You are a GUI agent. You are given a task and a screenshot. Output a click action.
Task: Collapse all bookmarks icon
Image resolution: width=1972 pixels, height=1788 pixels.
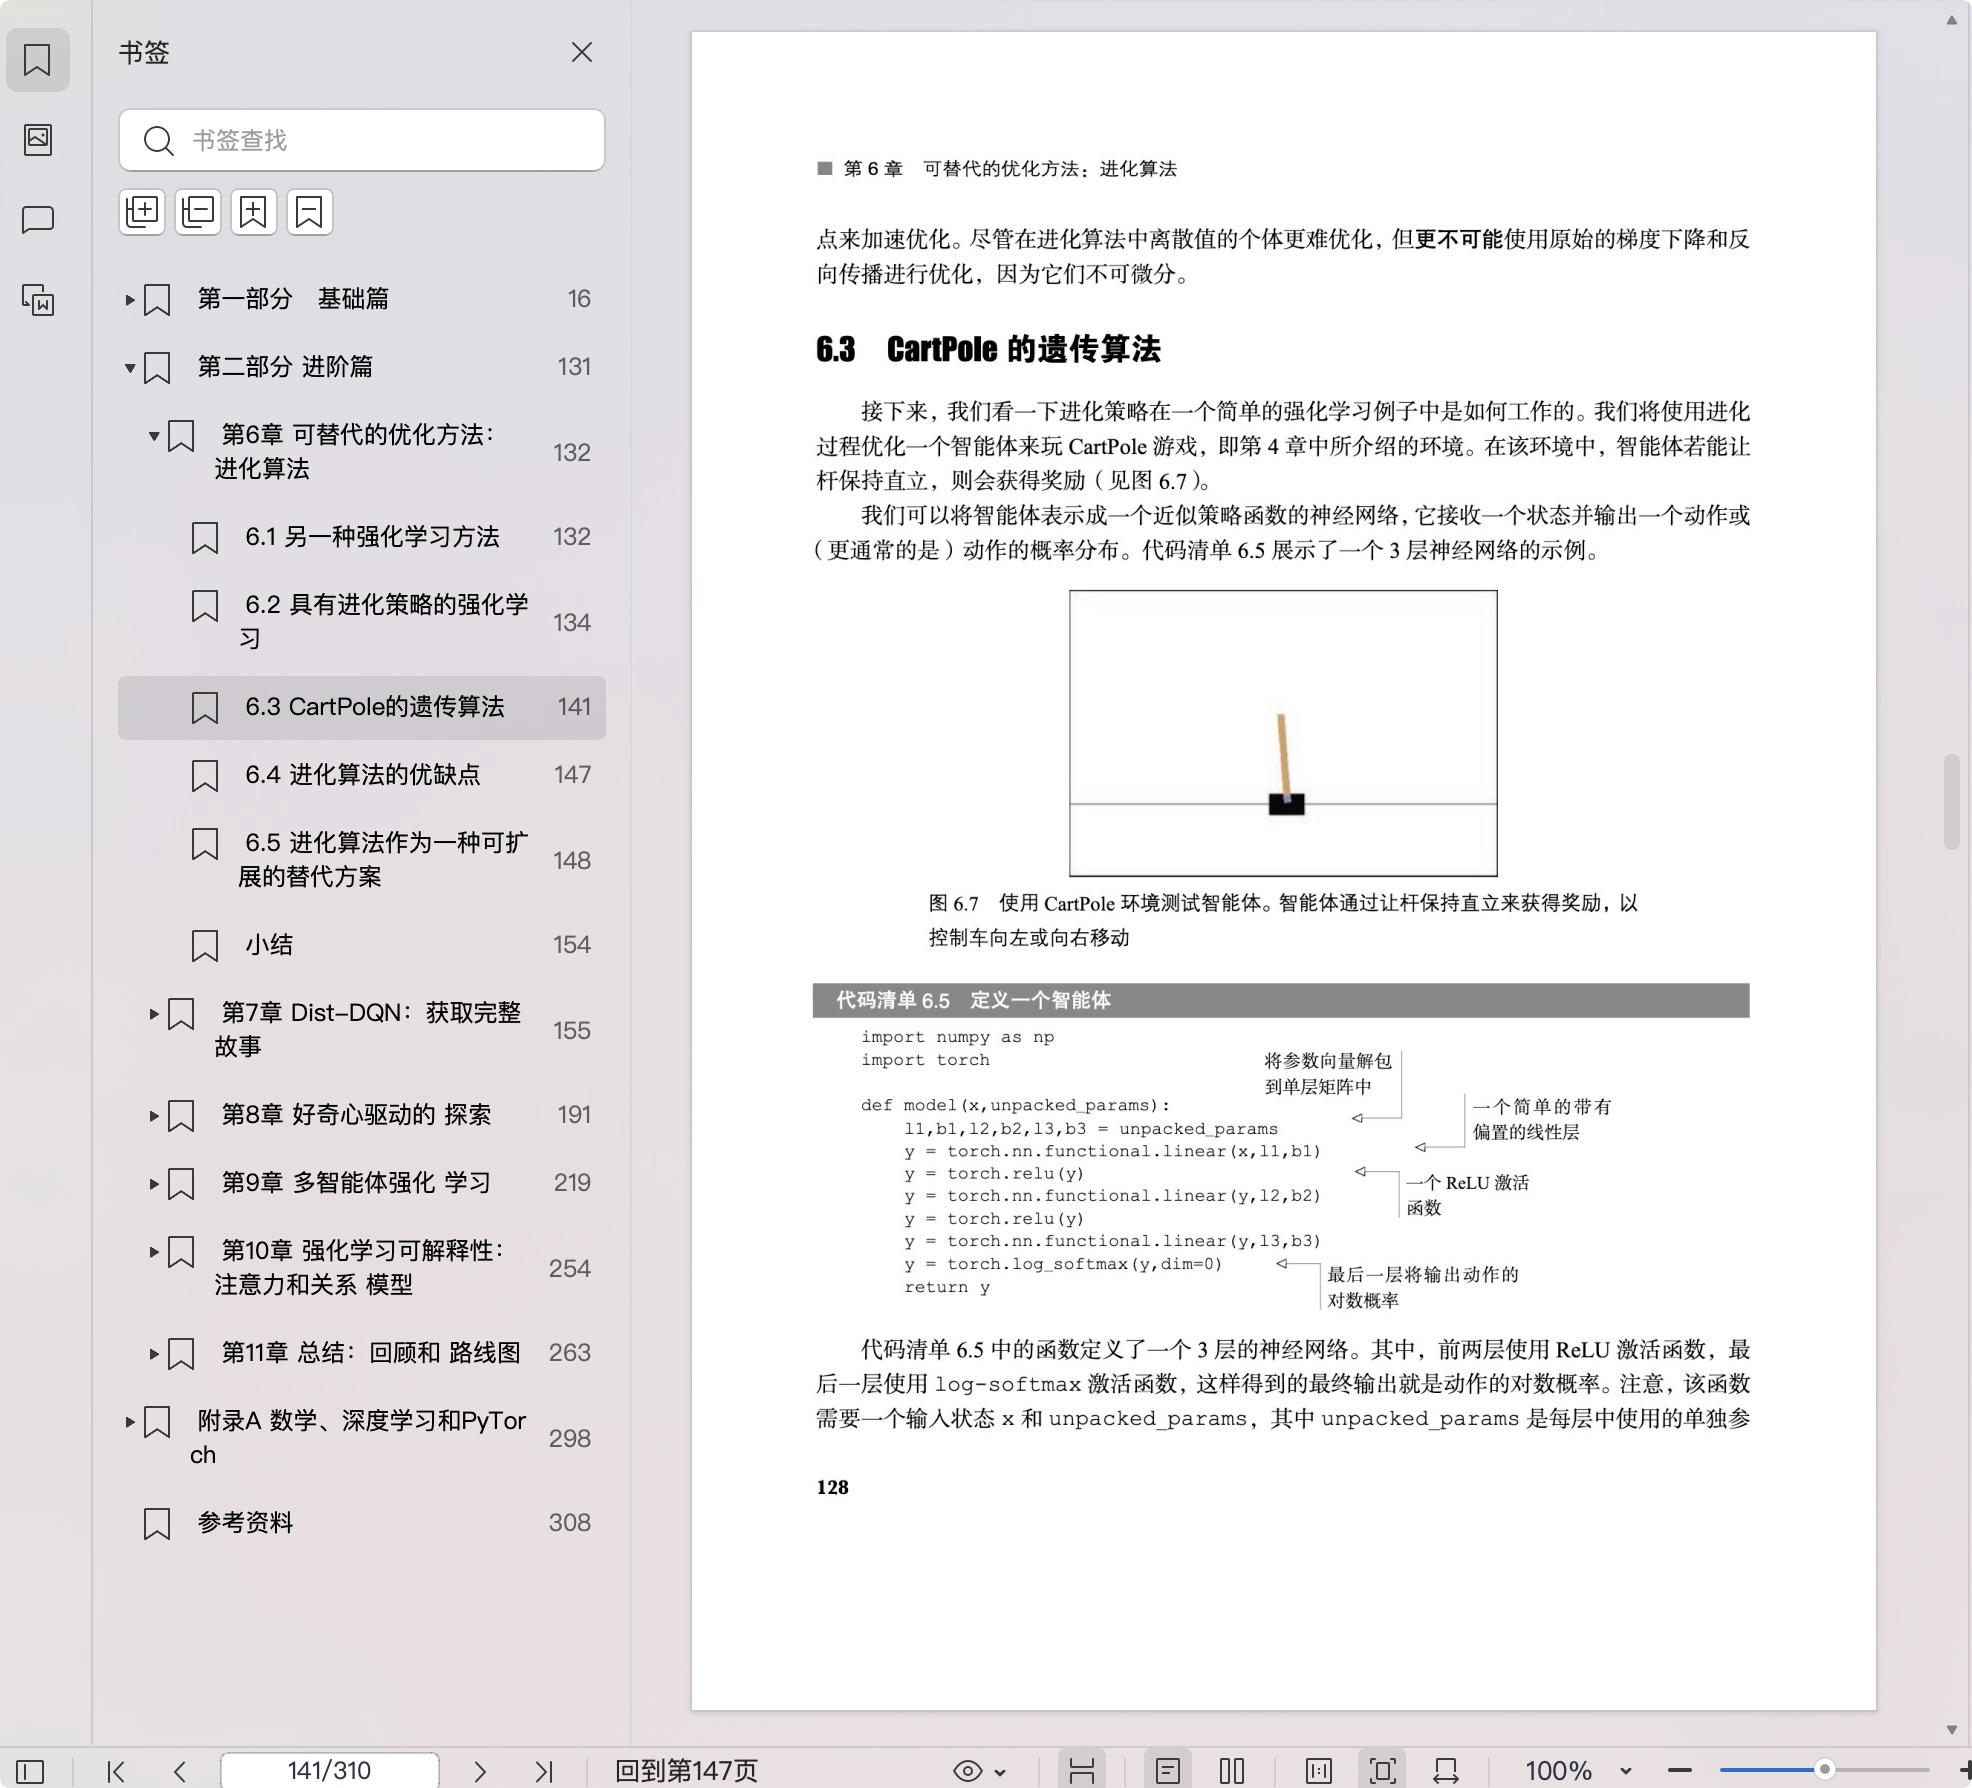point(198,212)
